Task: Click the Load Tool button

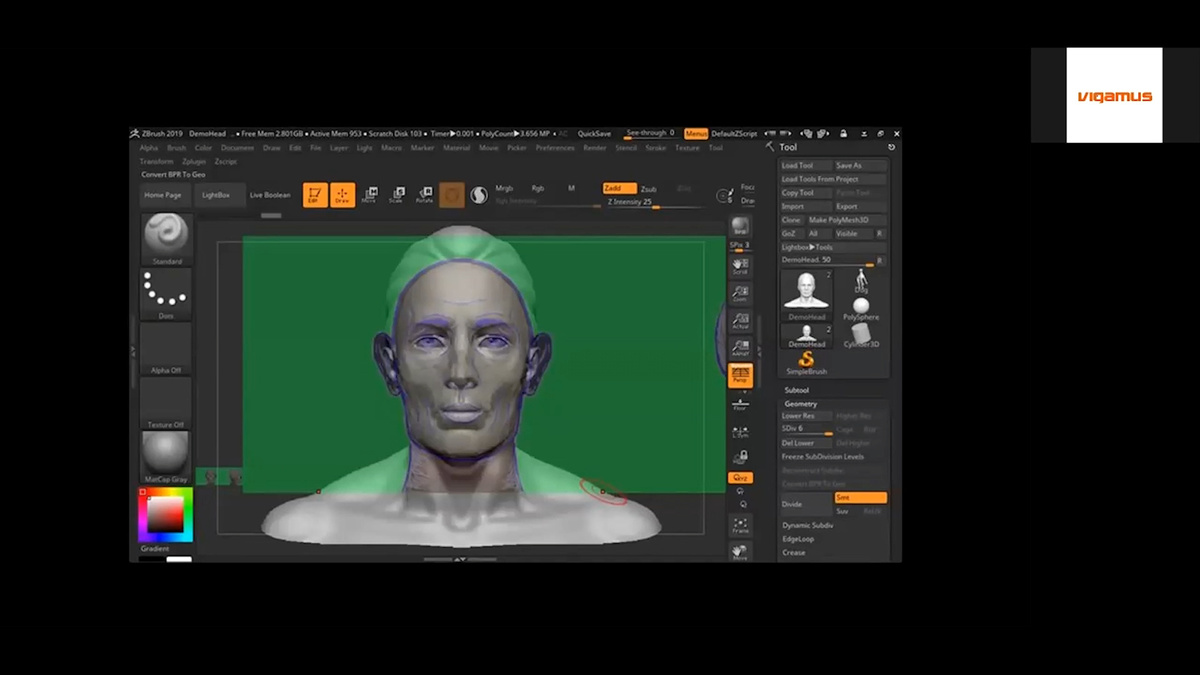Action: [798, 166]
